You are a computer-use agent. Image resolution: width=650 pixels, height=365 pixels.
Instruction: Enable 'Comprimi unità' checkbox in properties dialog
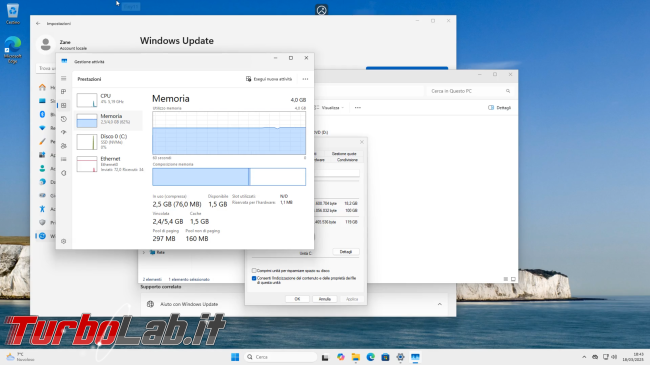tap(254, 270)
